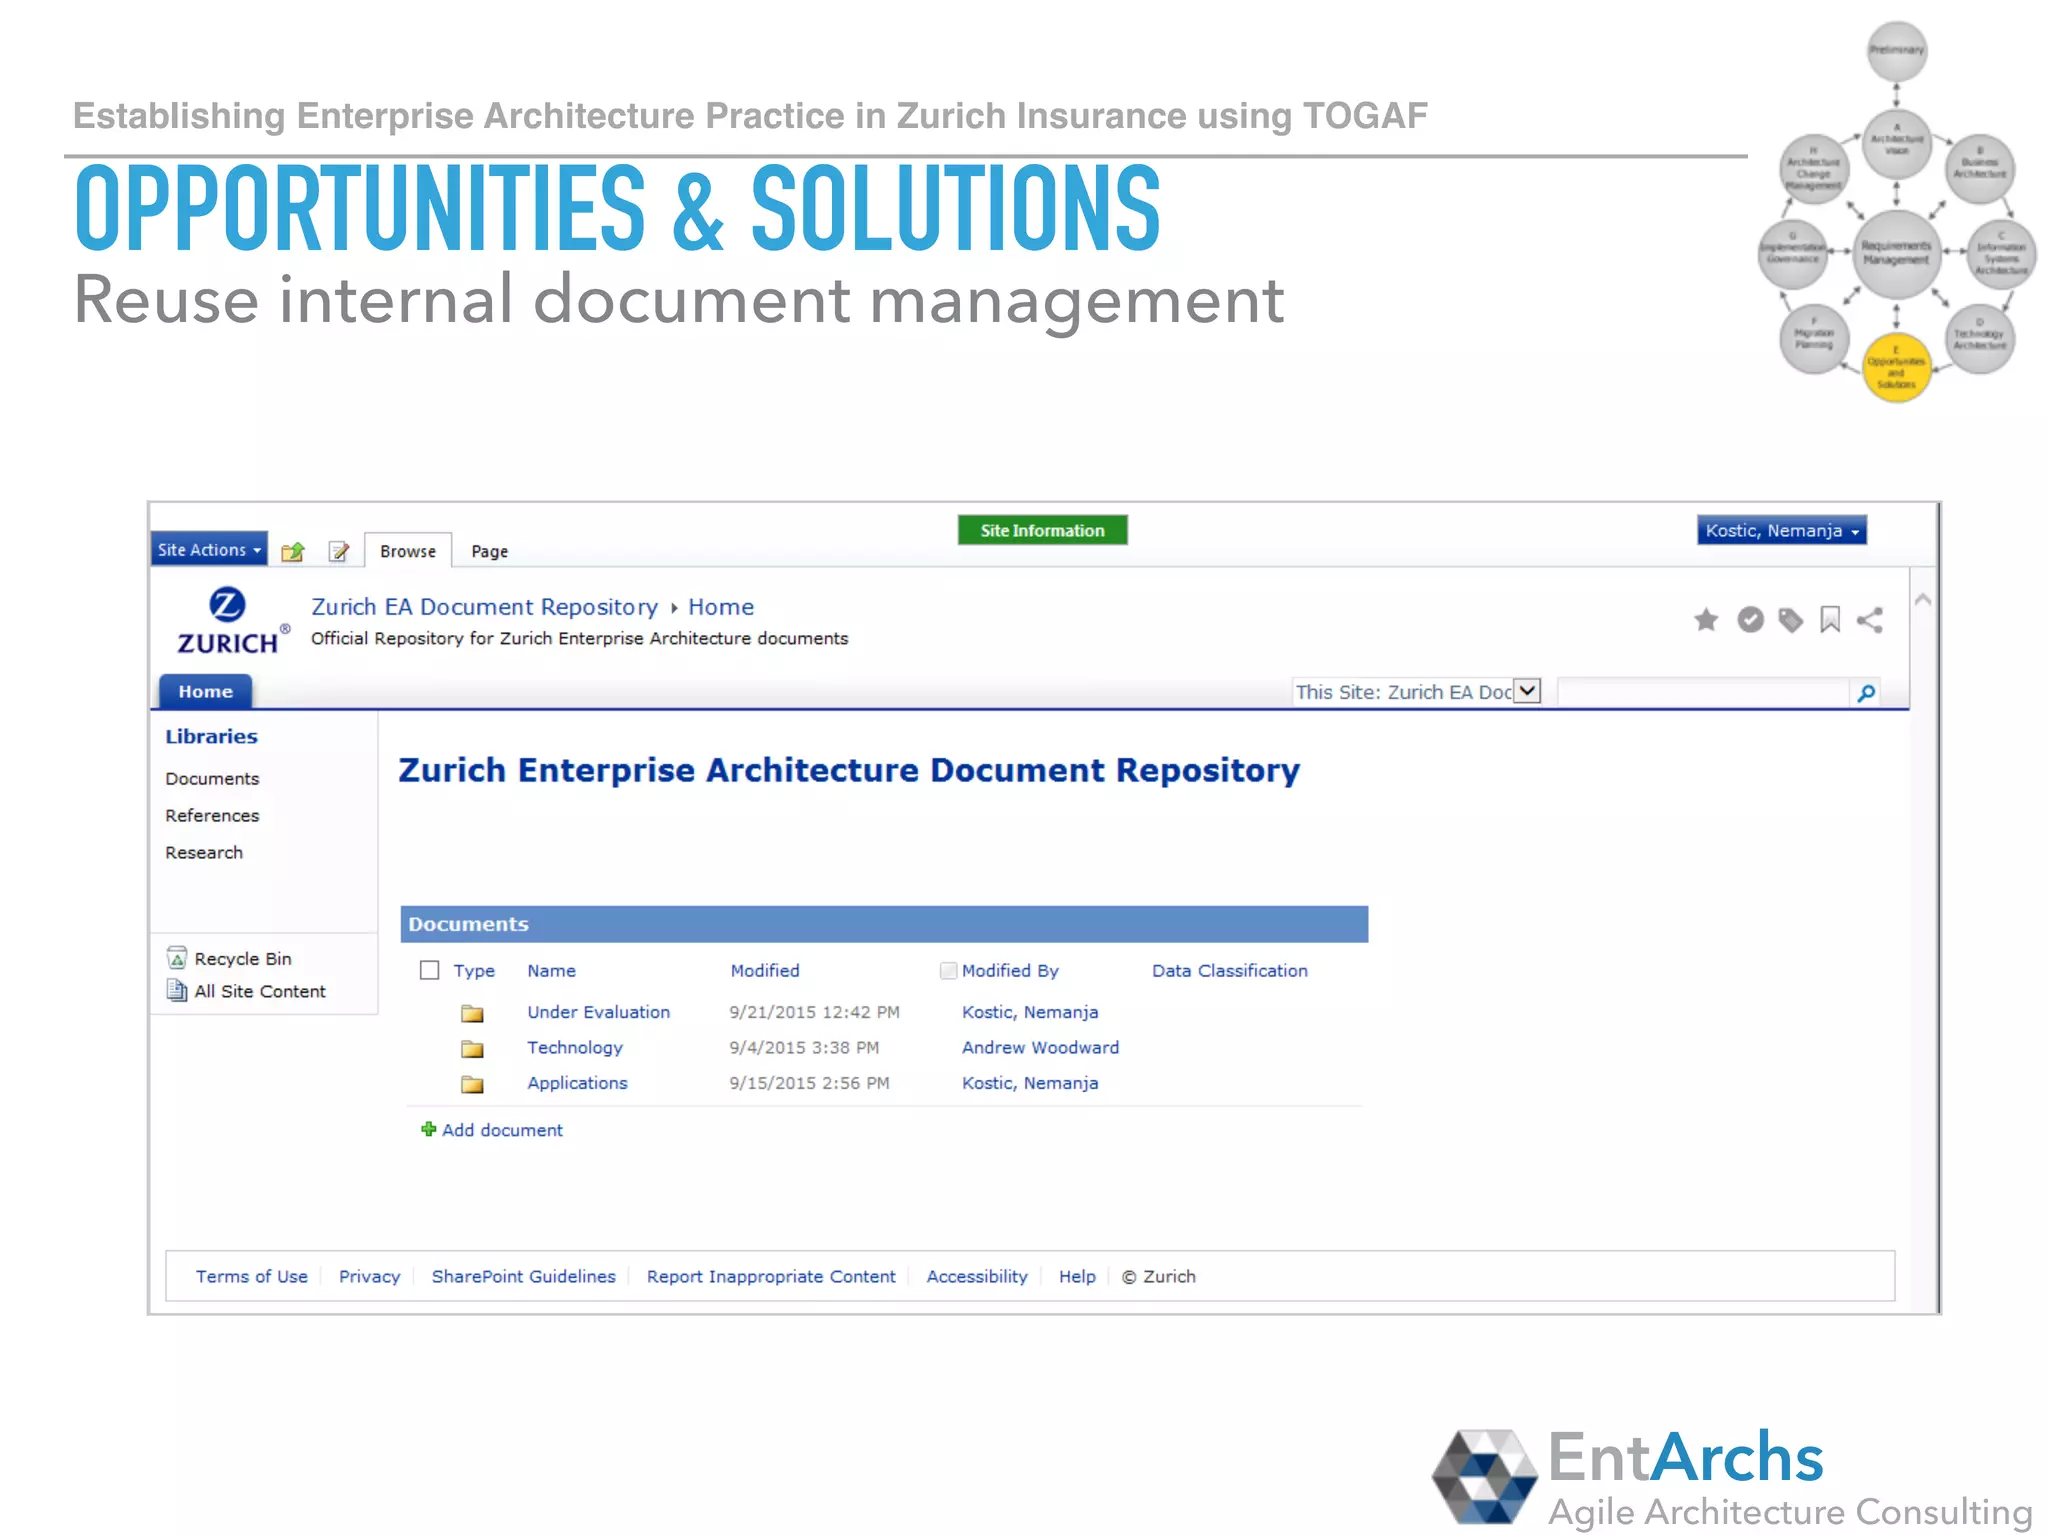Screen dimensions: 2048x1536
Task: Click the Recycle Bin icon
Action: point(177,958)
